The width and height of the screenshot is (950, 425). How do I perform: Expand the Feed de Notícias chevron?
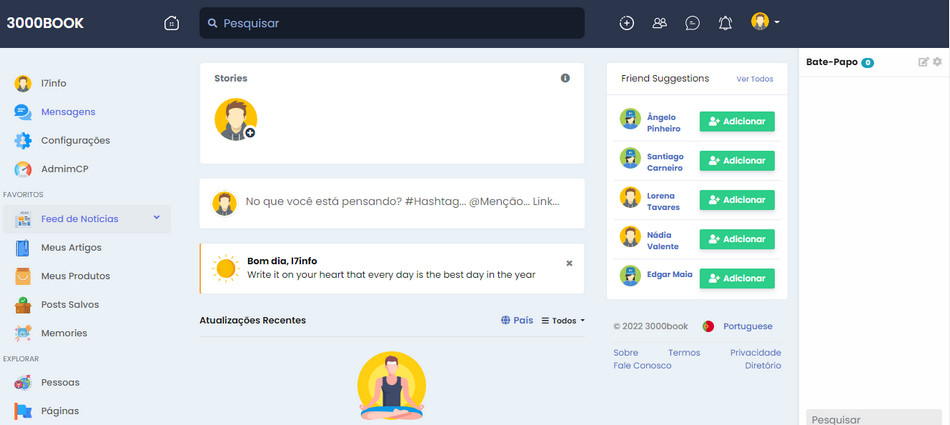[156, 217]
